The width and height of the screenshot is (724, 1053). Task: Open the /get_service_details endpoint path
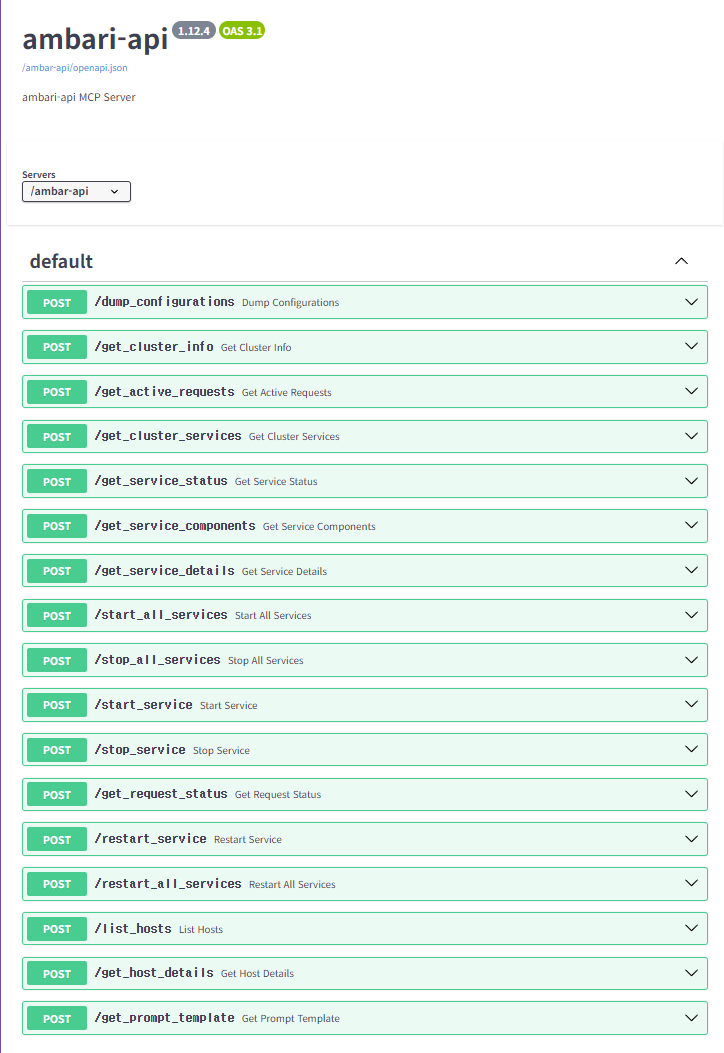point(165,571)
